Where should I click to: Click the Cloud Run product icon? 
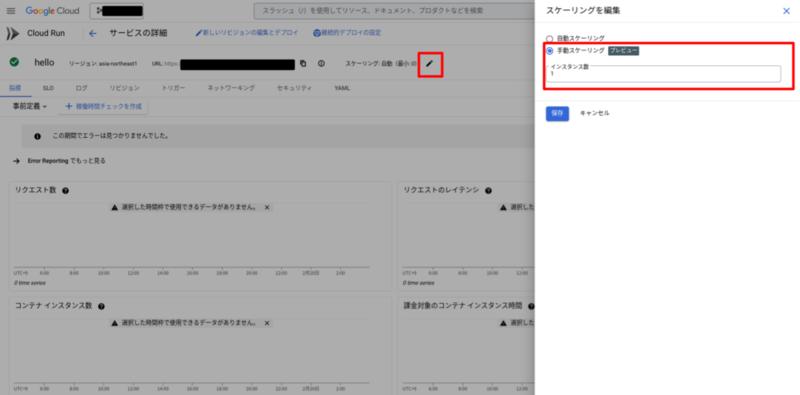point(12,34)
